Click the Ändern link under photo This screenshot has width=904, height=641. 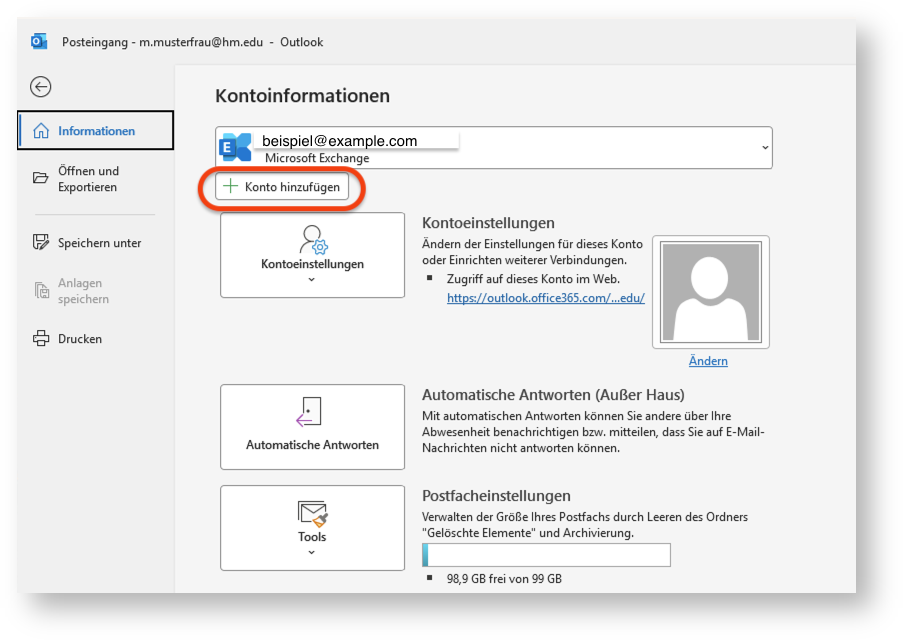[708, 361]
